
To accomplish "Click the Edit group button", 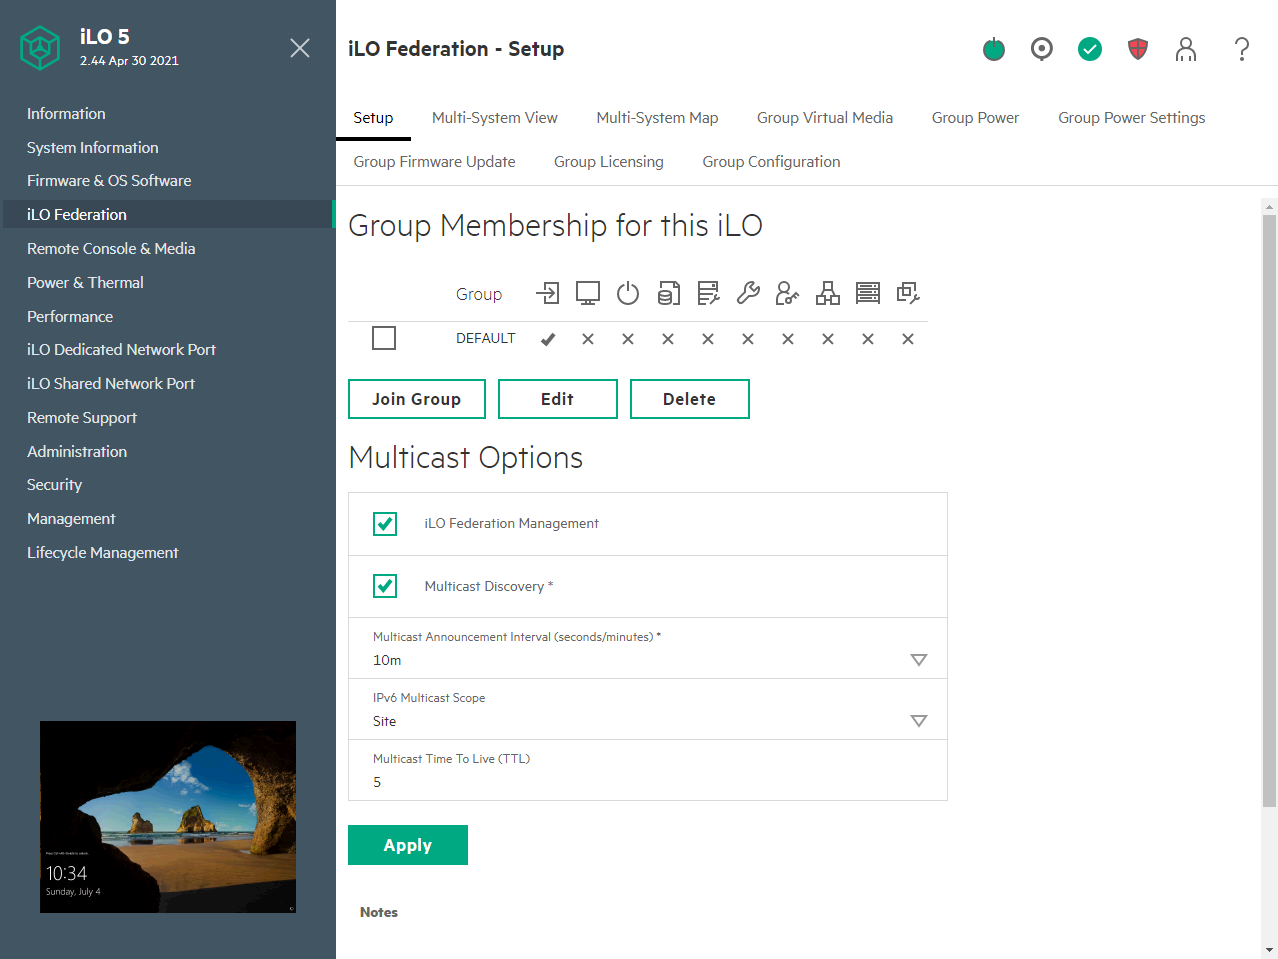I will click(558, 399).
